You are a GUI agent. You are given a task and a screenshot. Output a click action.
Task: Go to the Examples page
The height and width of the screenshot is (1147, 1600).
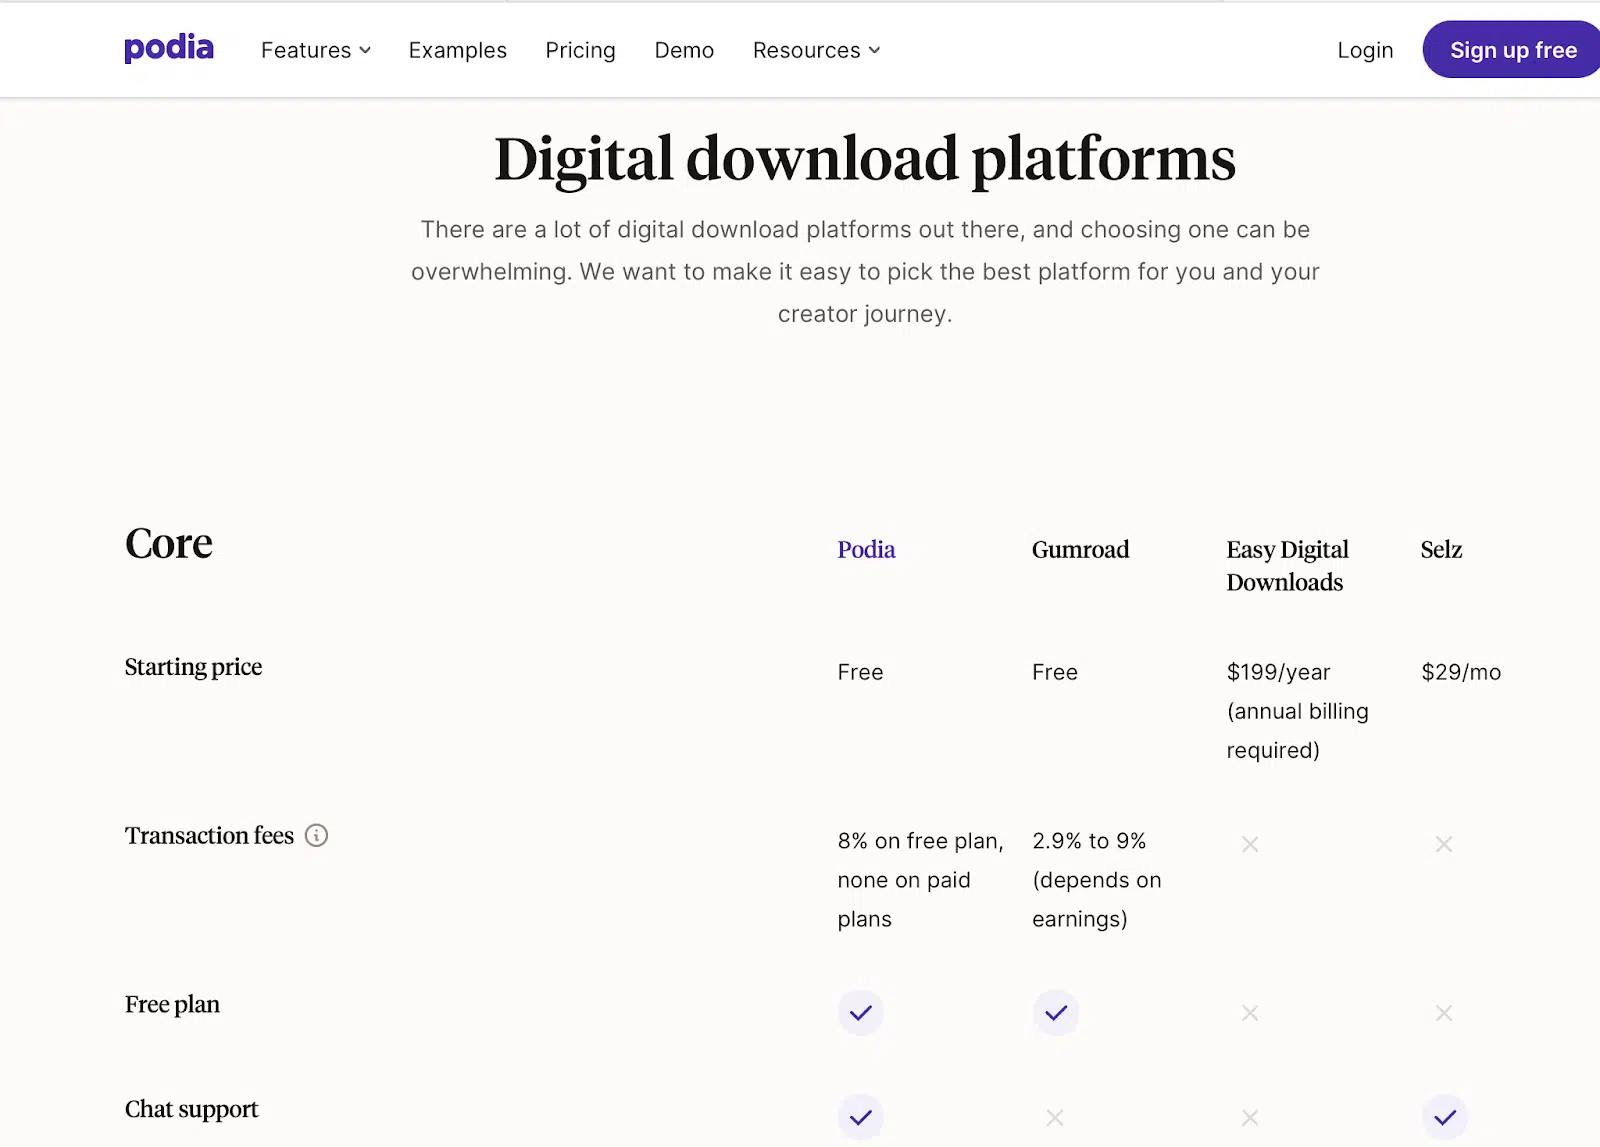(457, 50)
